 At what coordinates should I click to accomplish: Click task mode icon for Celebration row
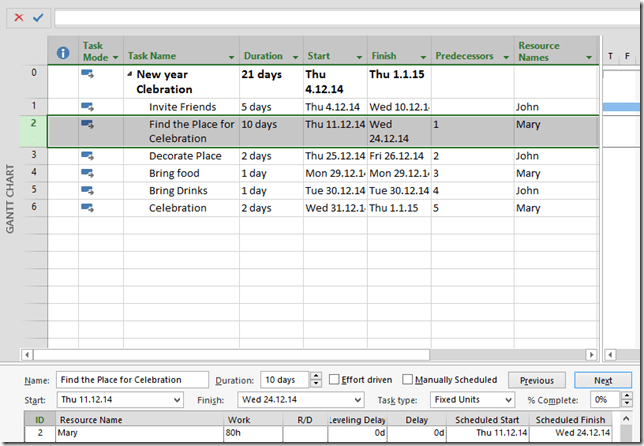click(x=87, y=207)
